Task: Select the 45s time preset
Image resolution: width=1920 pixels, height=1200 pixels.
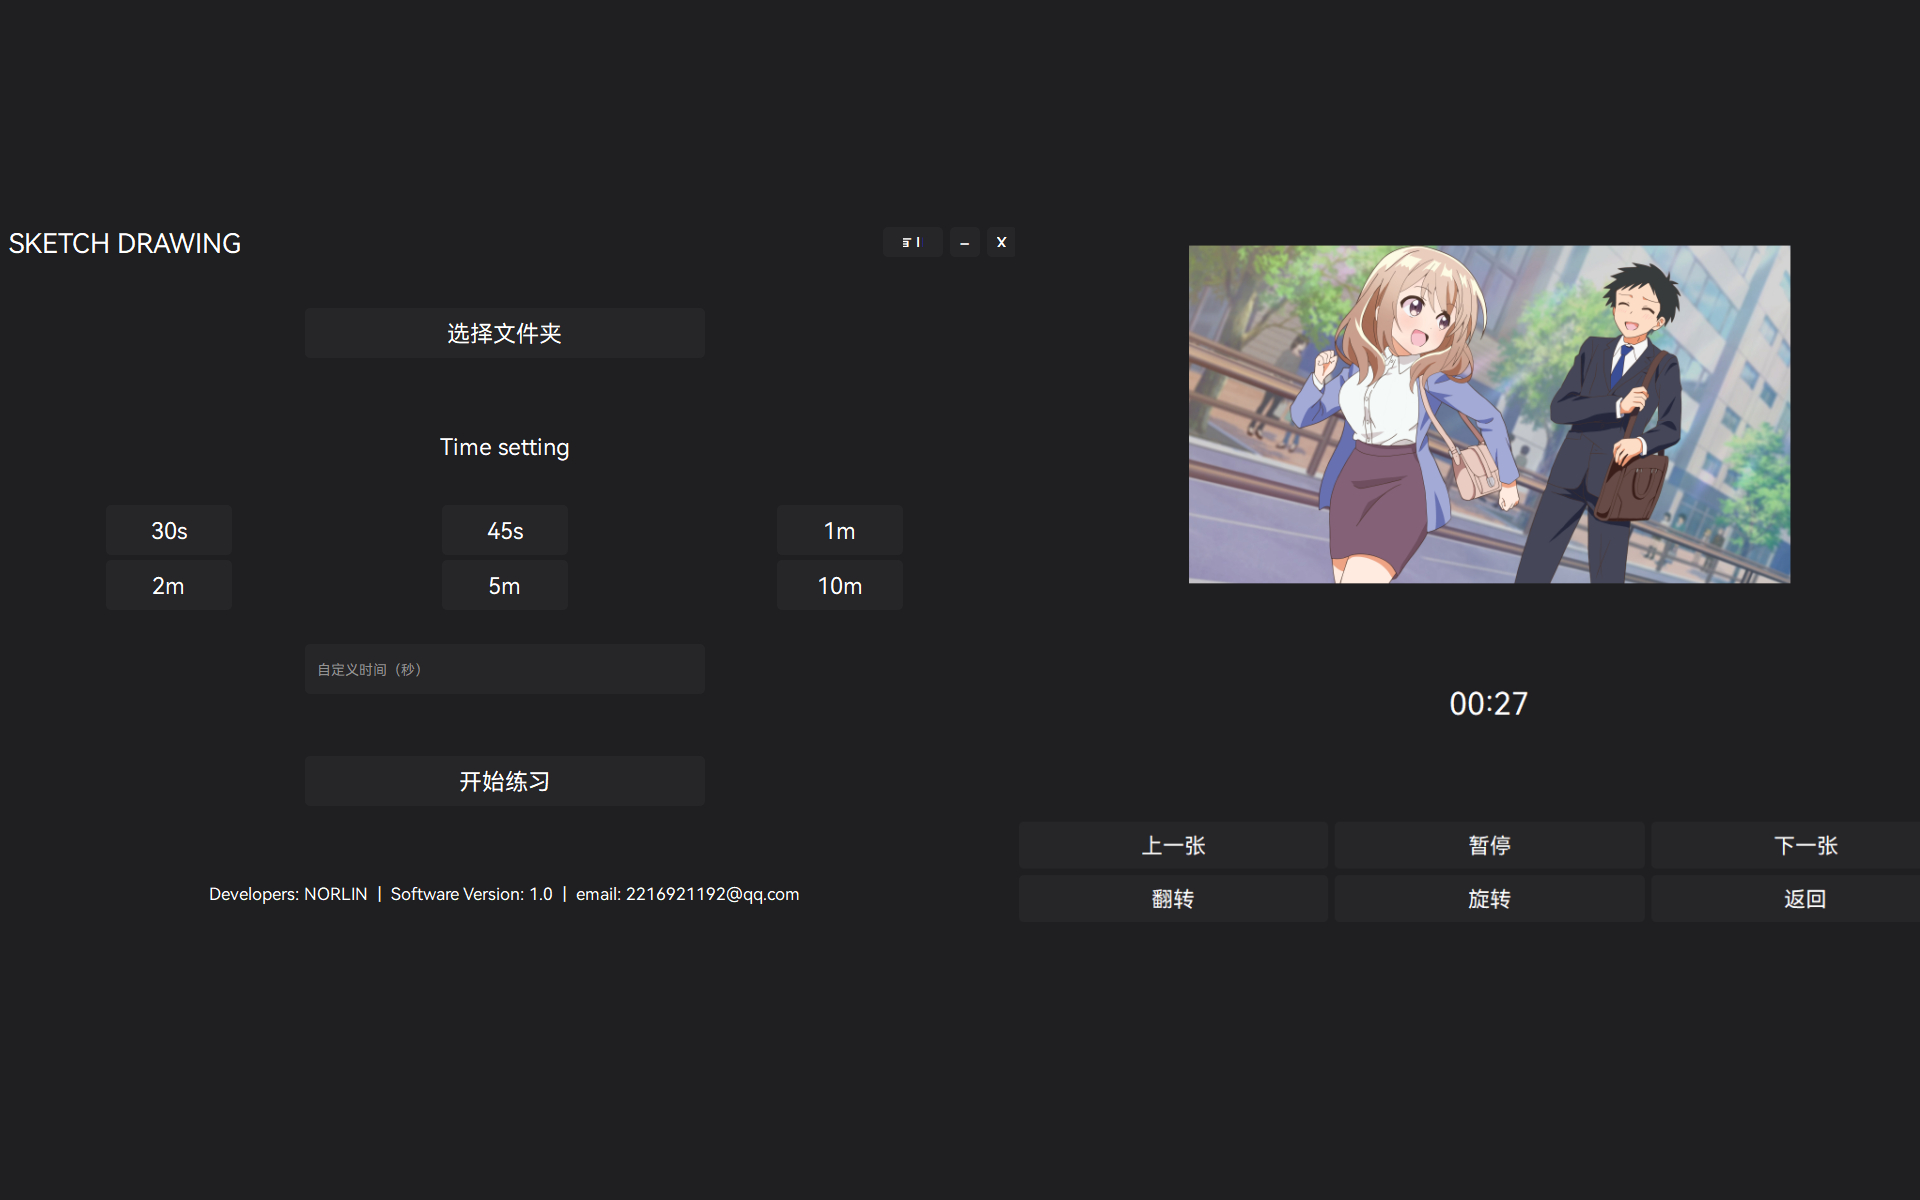Action: [505, 530]
